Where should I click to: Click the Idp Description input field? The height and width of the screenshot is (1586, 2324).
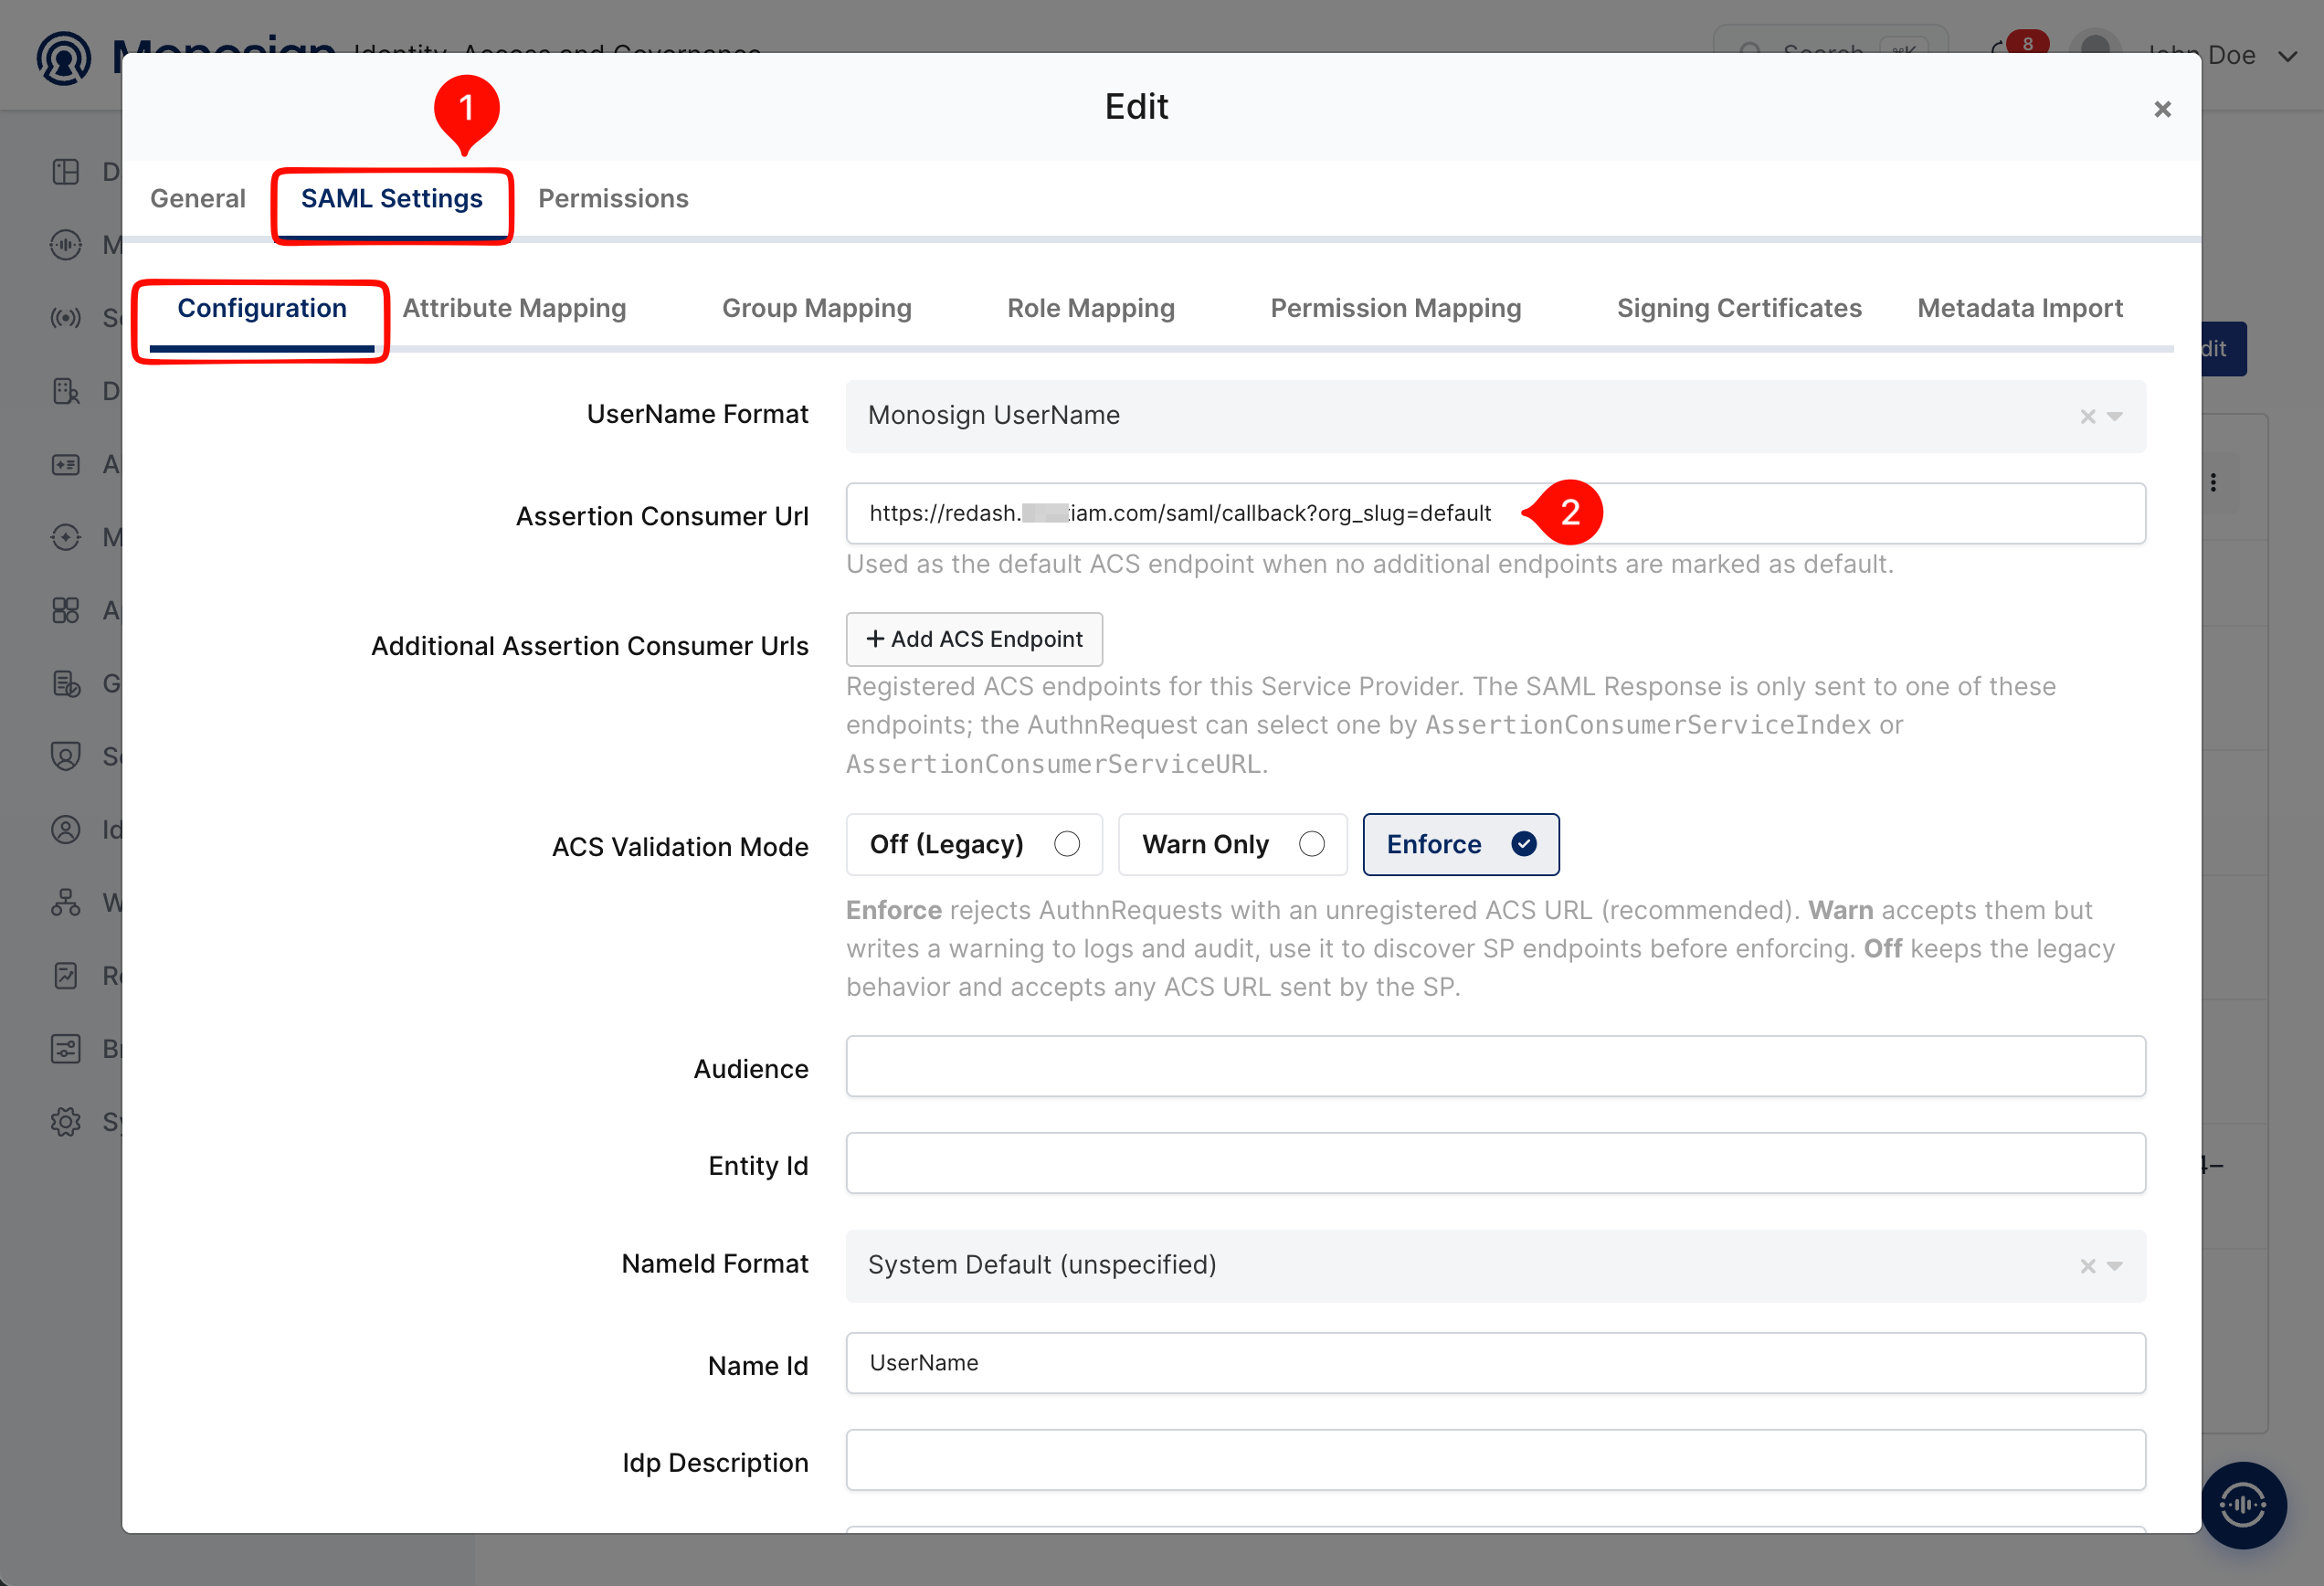click(x=1495, y=1460)
